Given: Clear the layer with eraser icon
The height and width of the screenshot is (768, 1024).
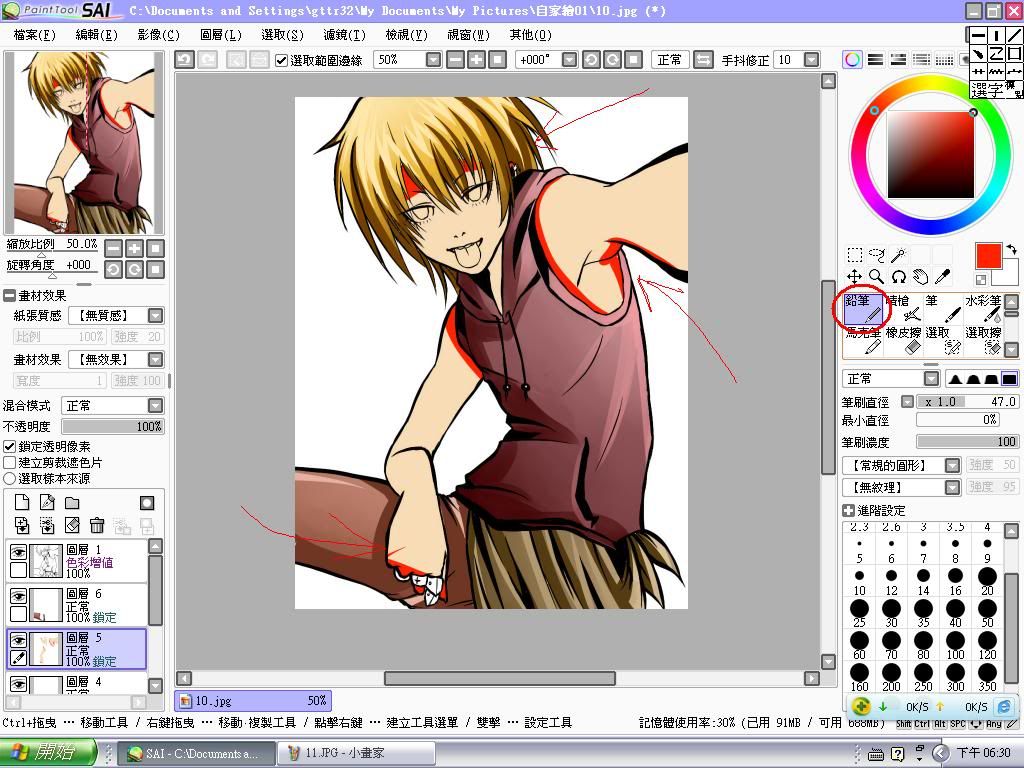Looking at the screenshot, I should [72, 525].
